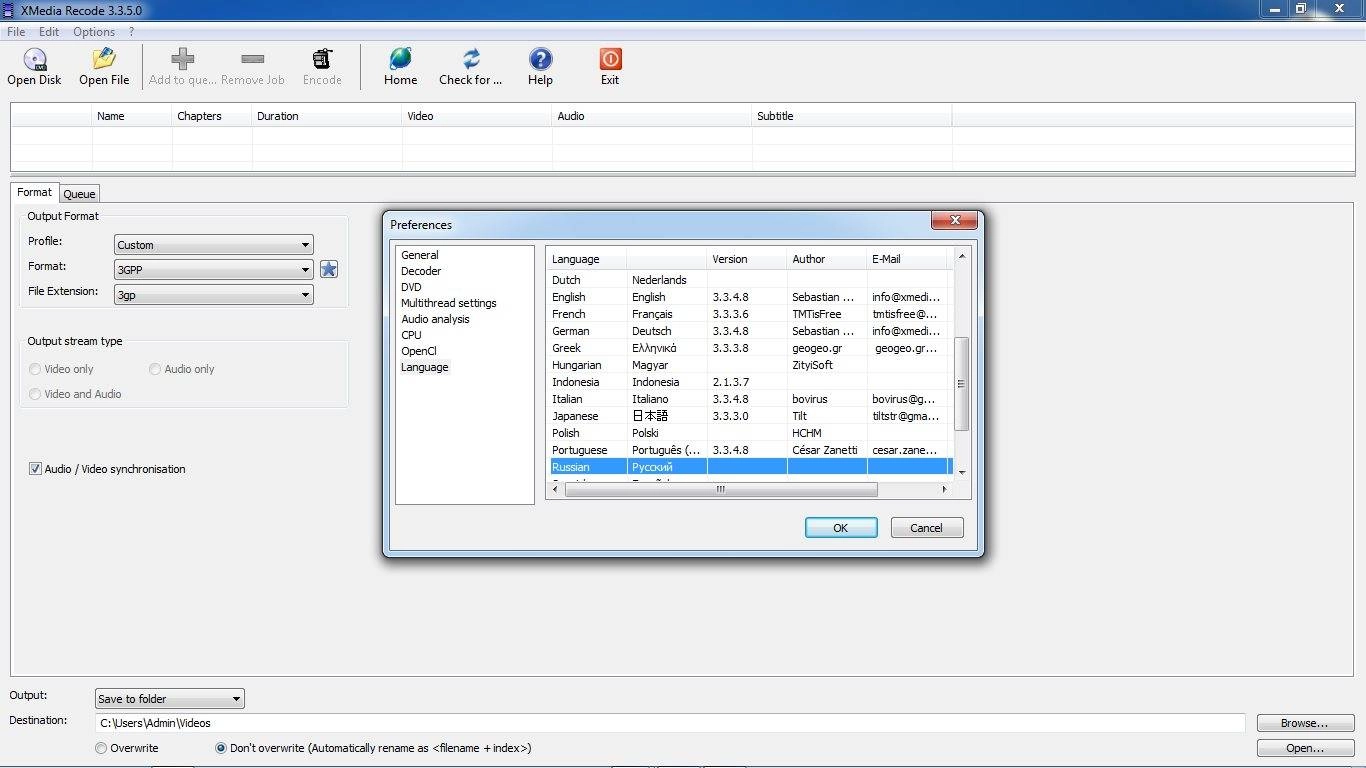This screenshot has height=768, width=1366.
Task: Choose the Don't overwrite radio option
Action: pos(221,748)
